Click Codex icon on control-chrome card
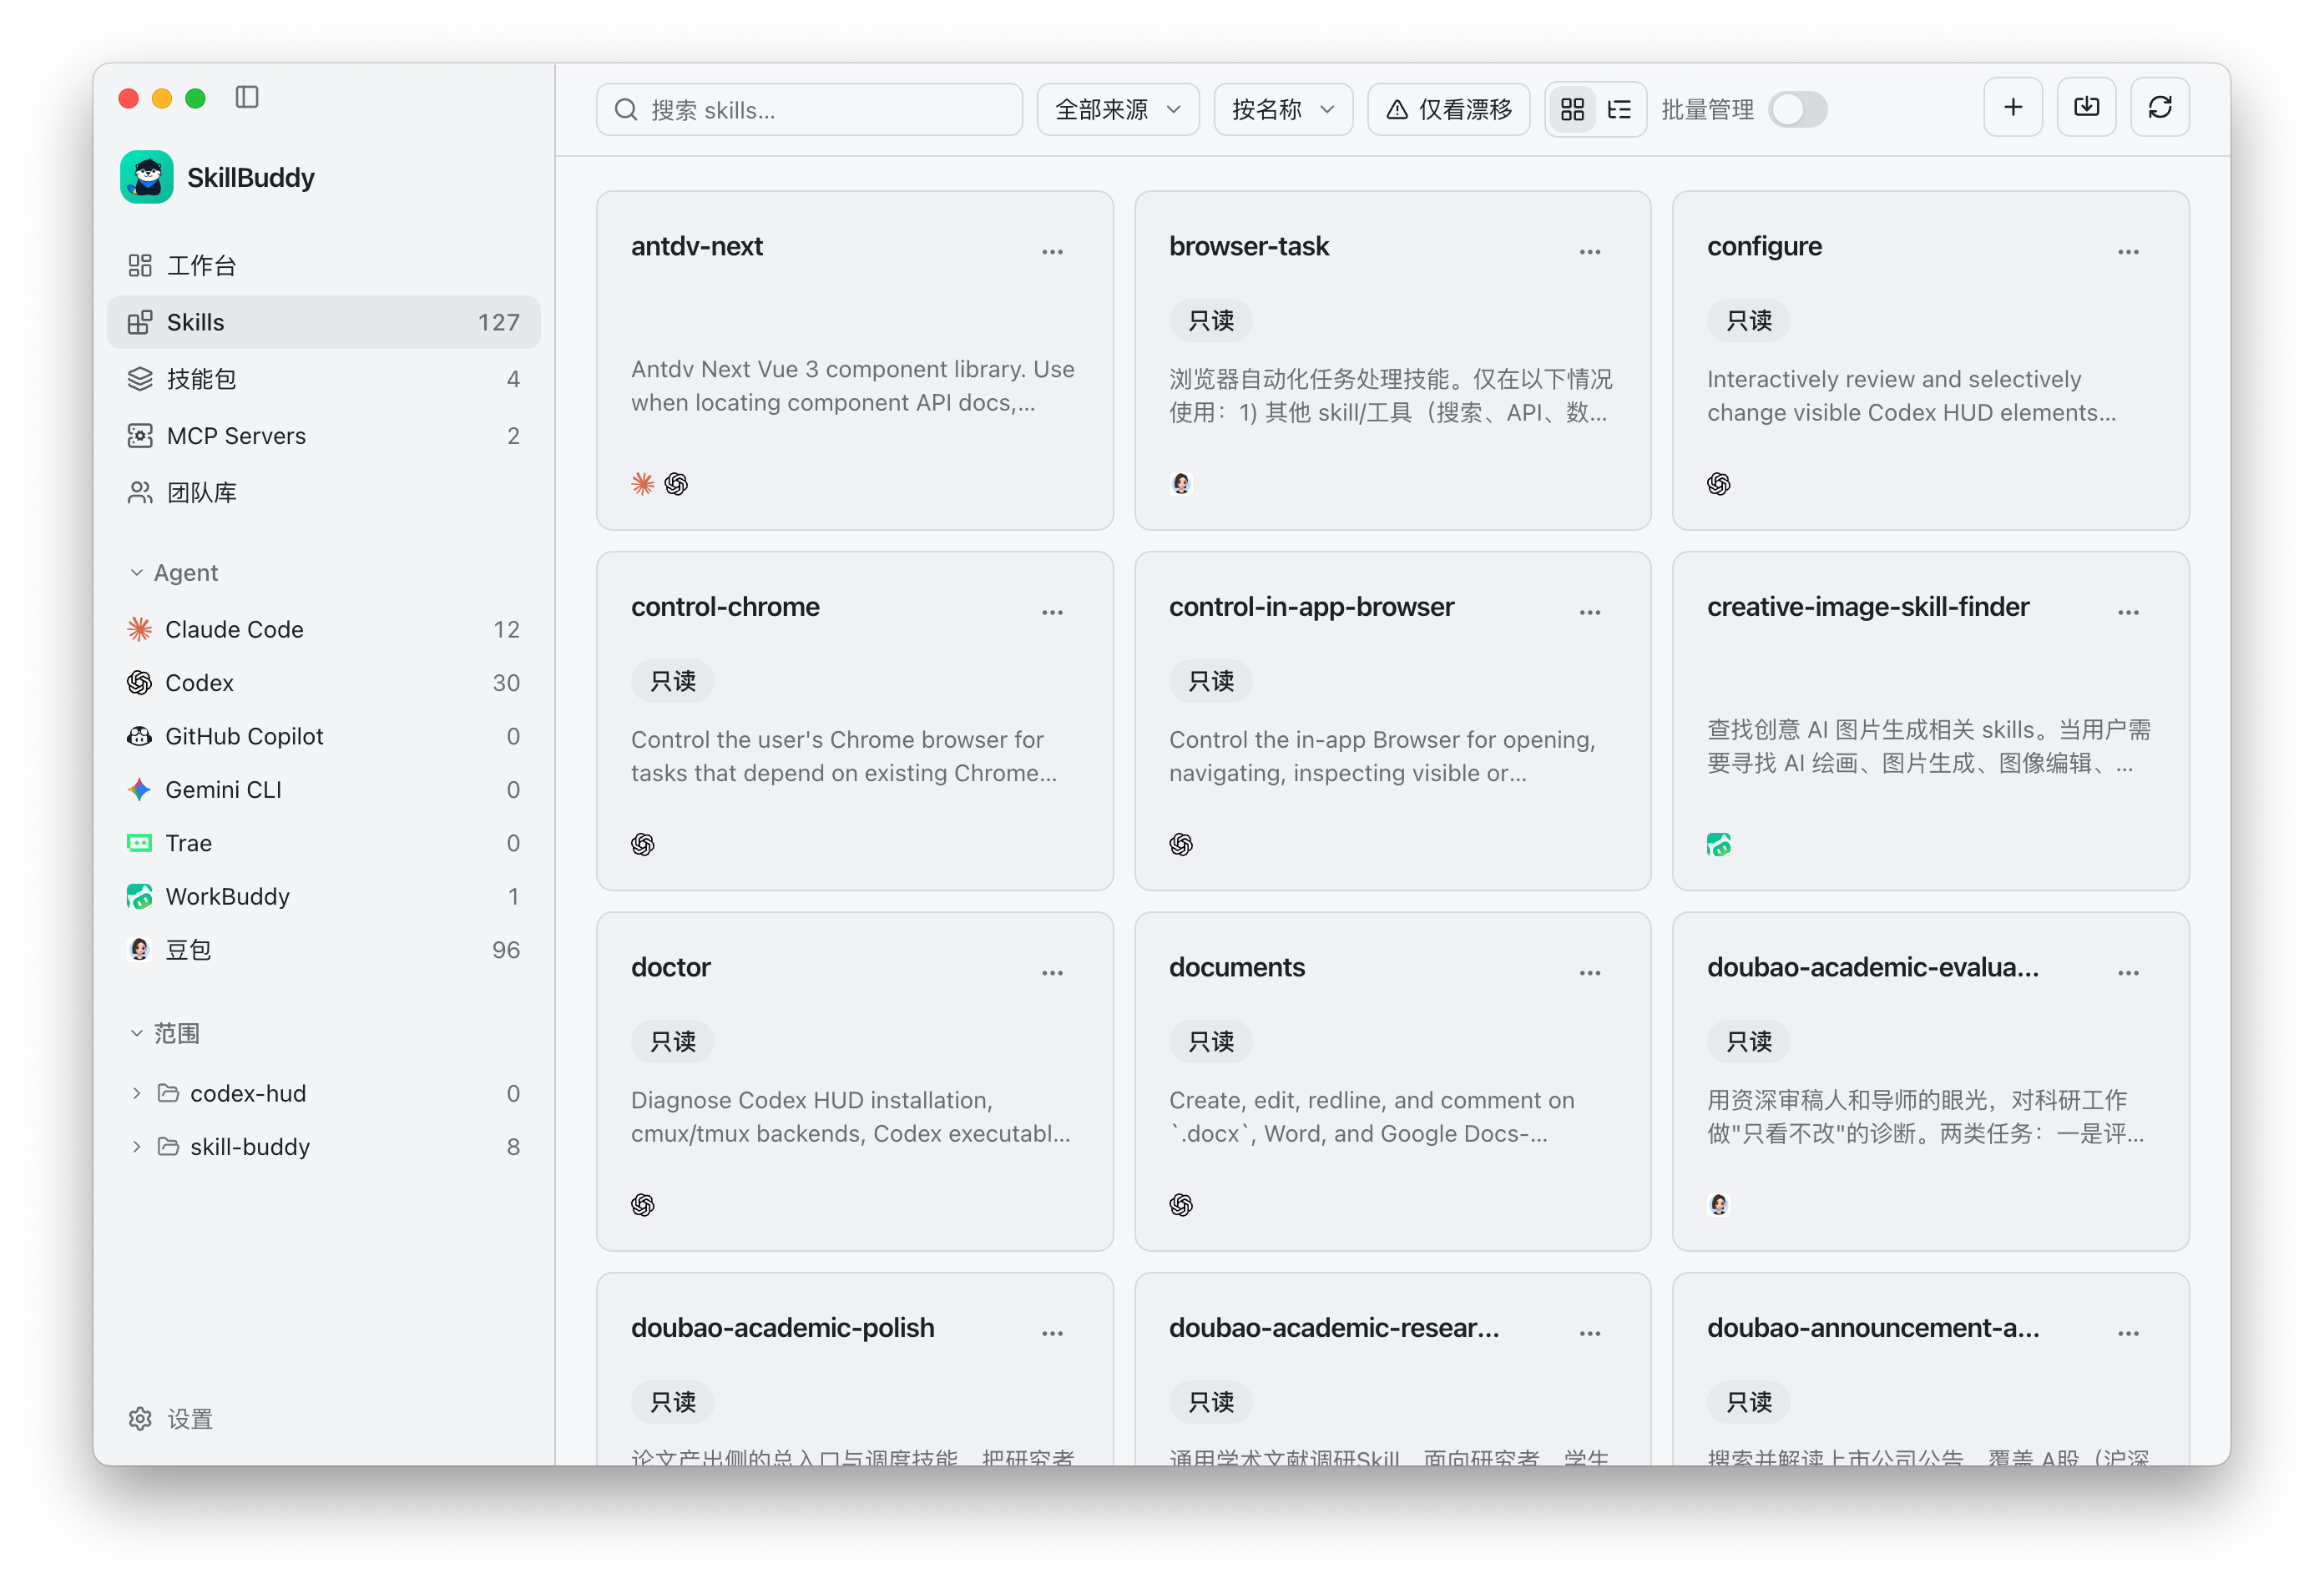This screenshot has width=2324, height=1589. click(643, 845)
